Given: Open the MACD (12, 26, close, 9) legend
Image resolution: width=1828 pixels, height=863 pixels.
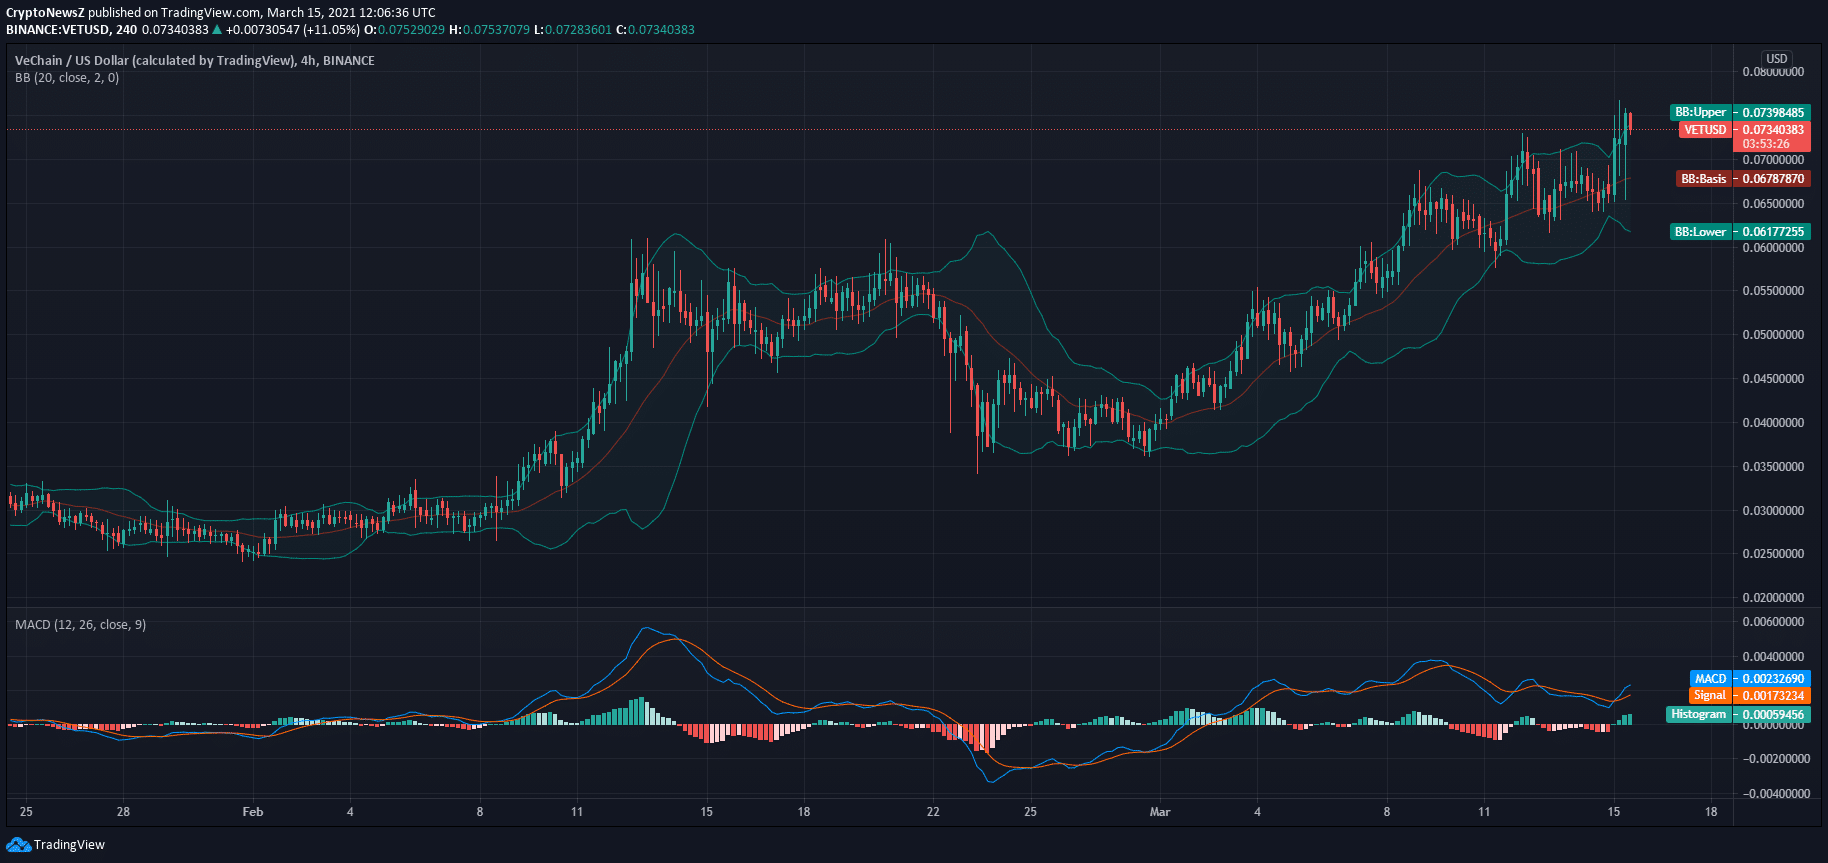Looking at the screenshot, I should 80,625.
